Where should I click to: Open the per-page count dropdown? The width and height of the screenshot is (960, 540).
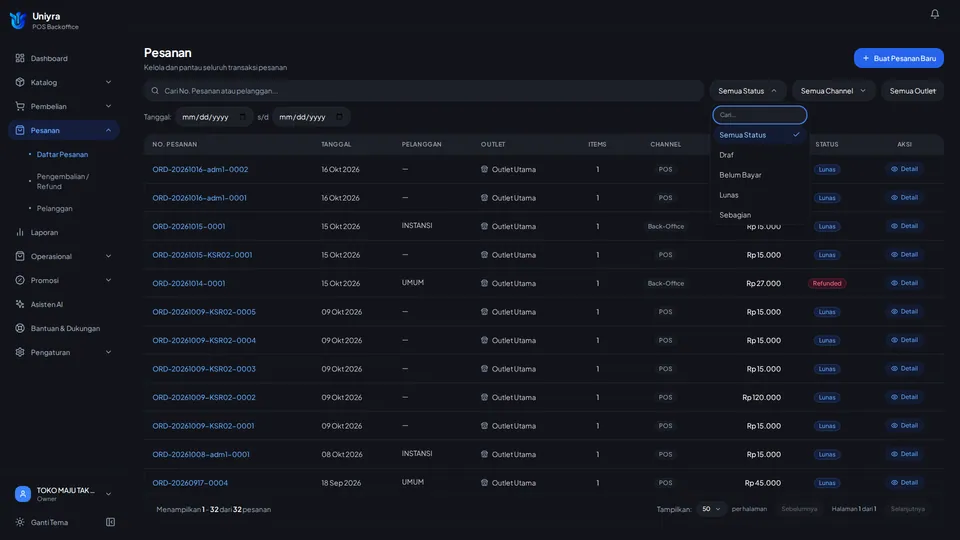click(x=711, y=509)
